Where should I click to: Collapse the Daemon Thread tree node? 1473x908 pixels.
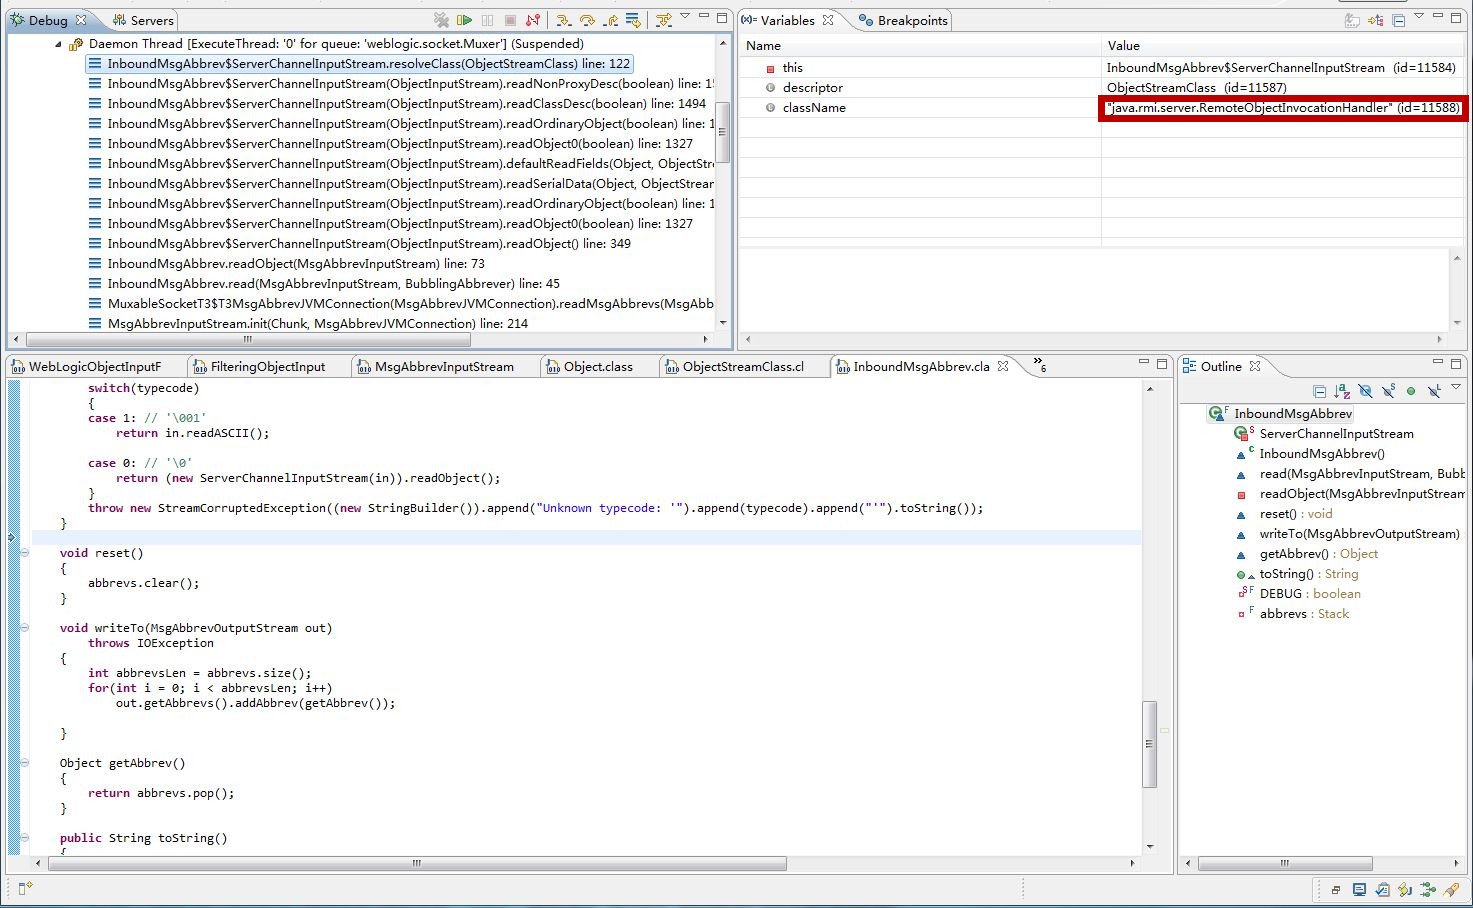click(x=58, y=44)
